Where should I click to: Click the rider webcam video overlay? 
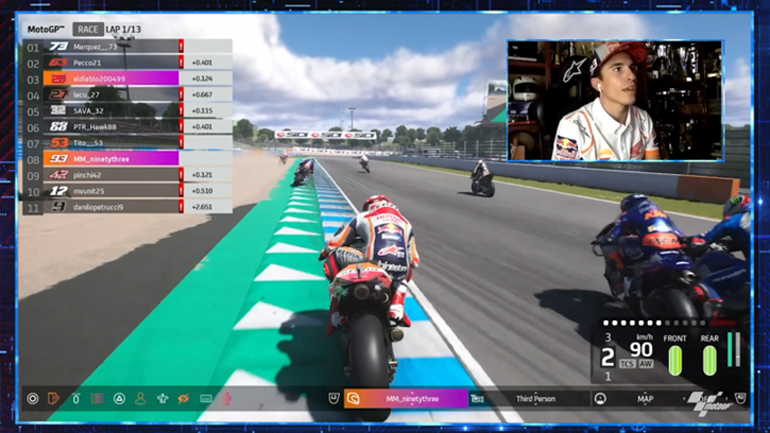614,100
